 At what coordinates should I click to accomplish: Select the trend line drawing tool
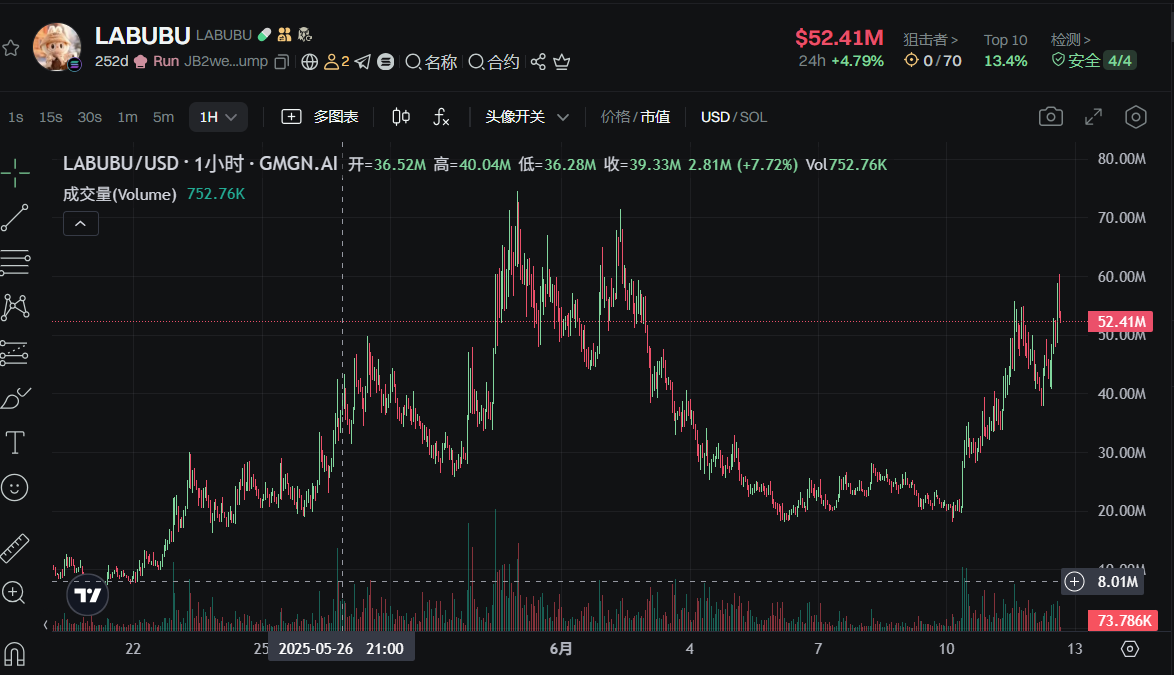15,218
